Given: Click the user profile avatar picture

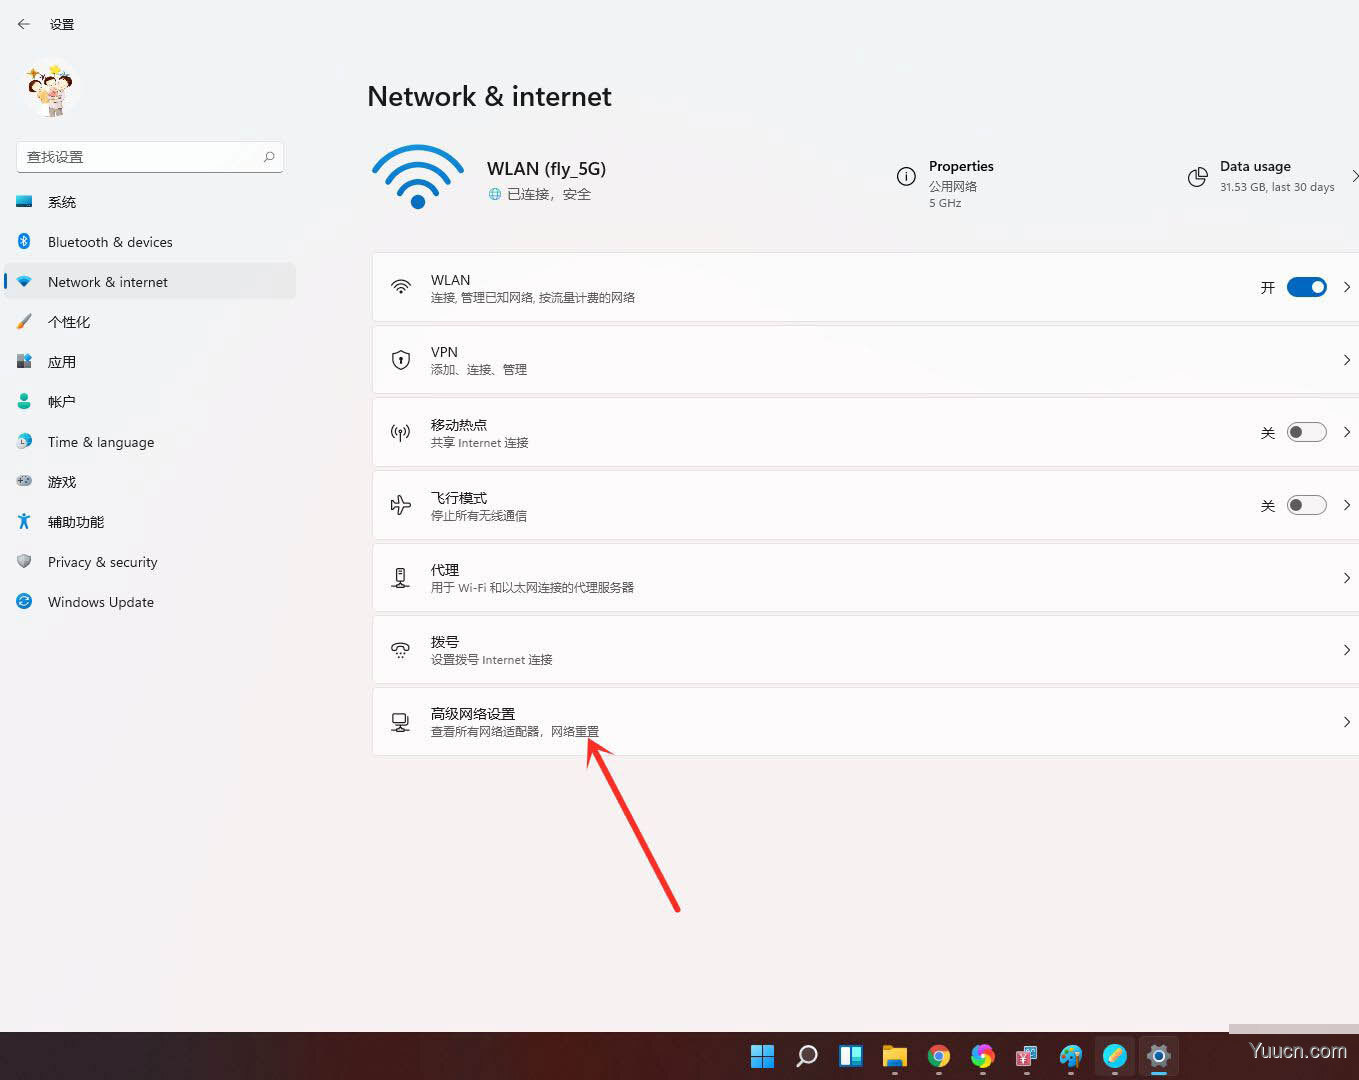Looking at the screenshot, I should tap(51, 90).
